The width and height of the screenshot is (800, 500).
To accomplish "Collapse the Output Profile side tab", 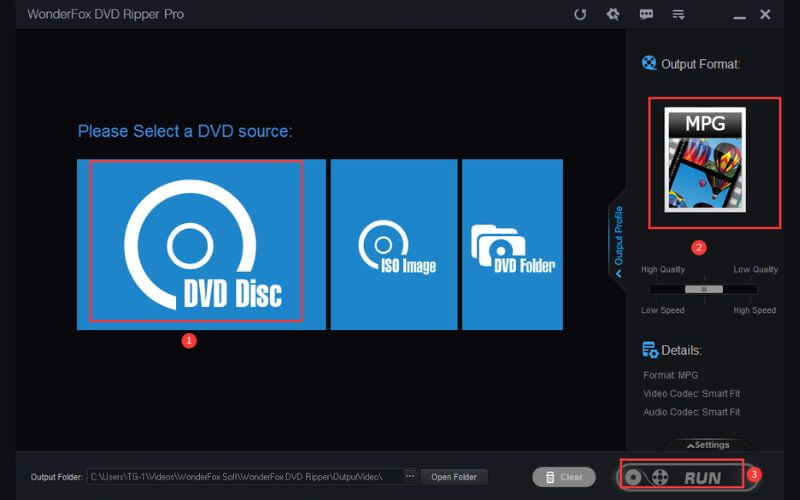I will pos(618,239).
